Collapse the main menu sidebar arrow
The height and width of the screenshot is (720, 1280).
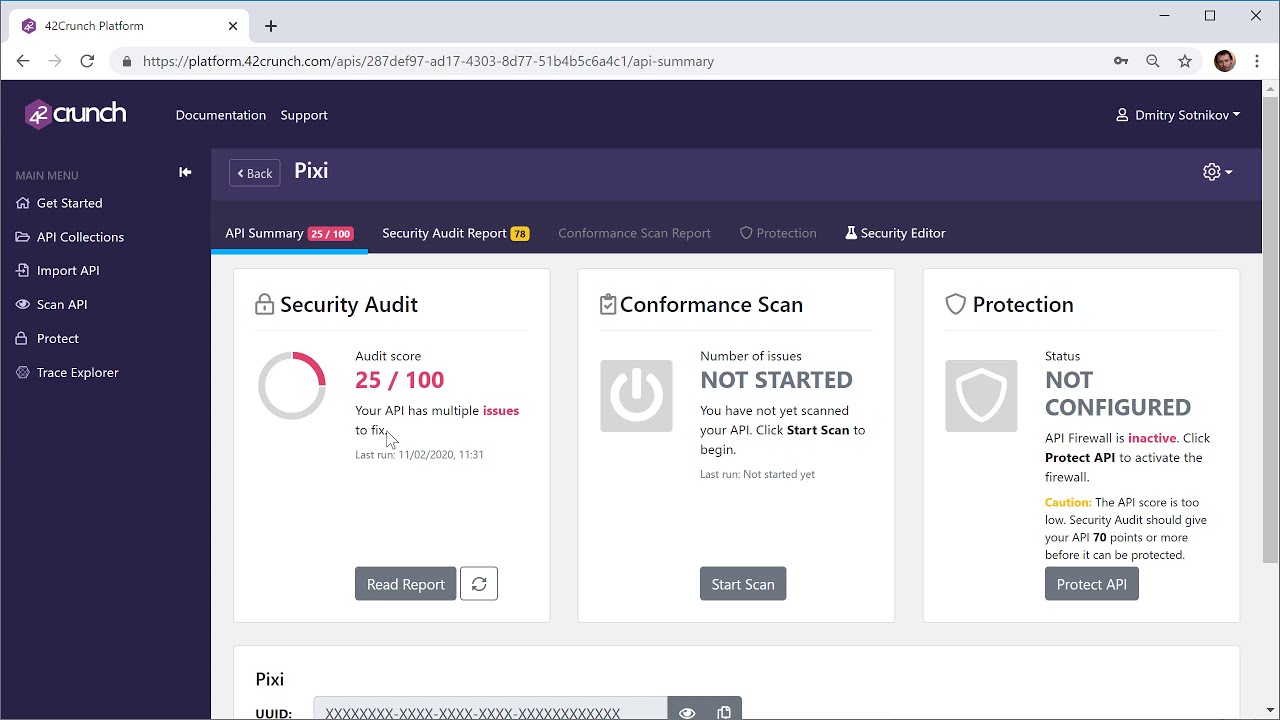(x=185, y=172)
